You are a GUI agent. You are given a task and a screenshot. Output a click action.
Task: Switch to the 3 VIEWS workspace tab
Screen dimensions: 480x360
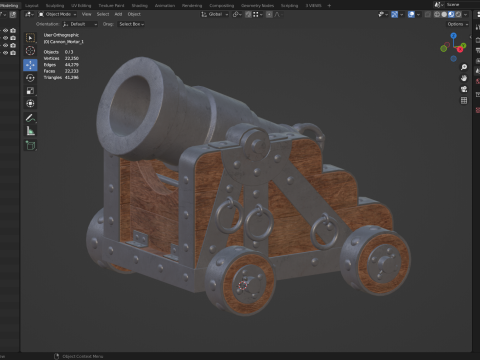pos(313,5)
